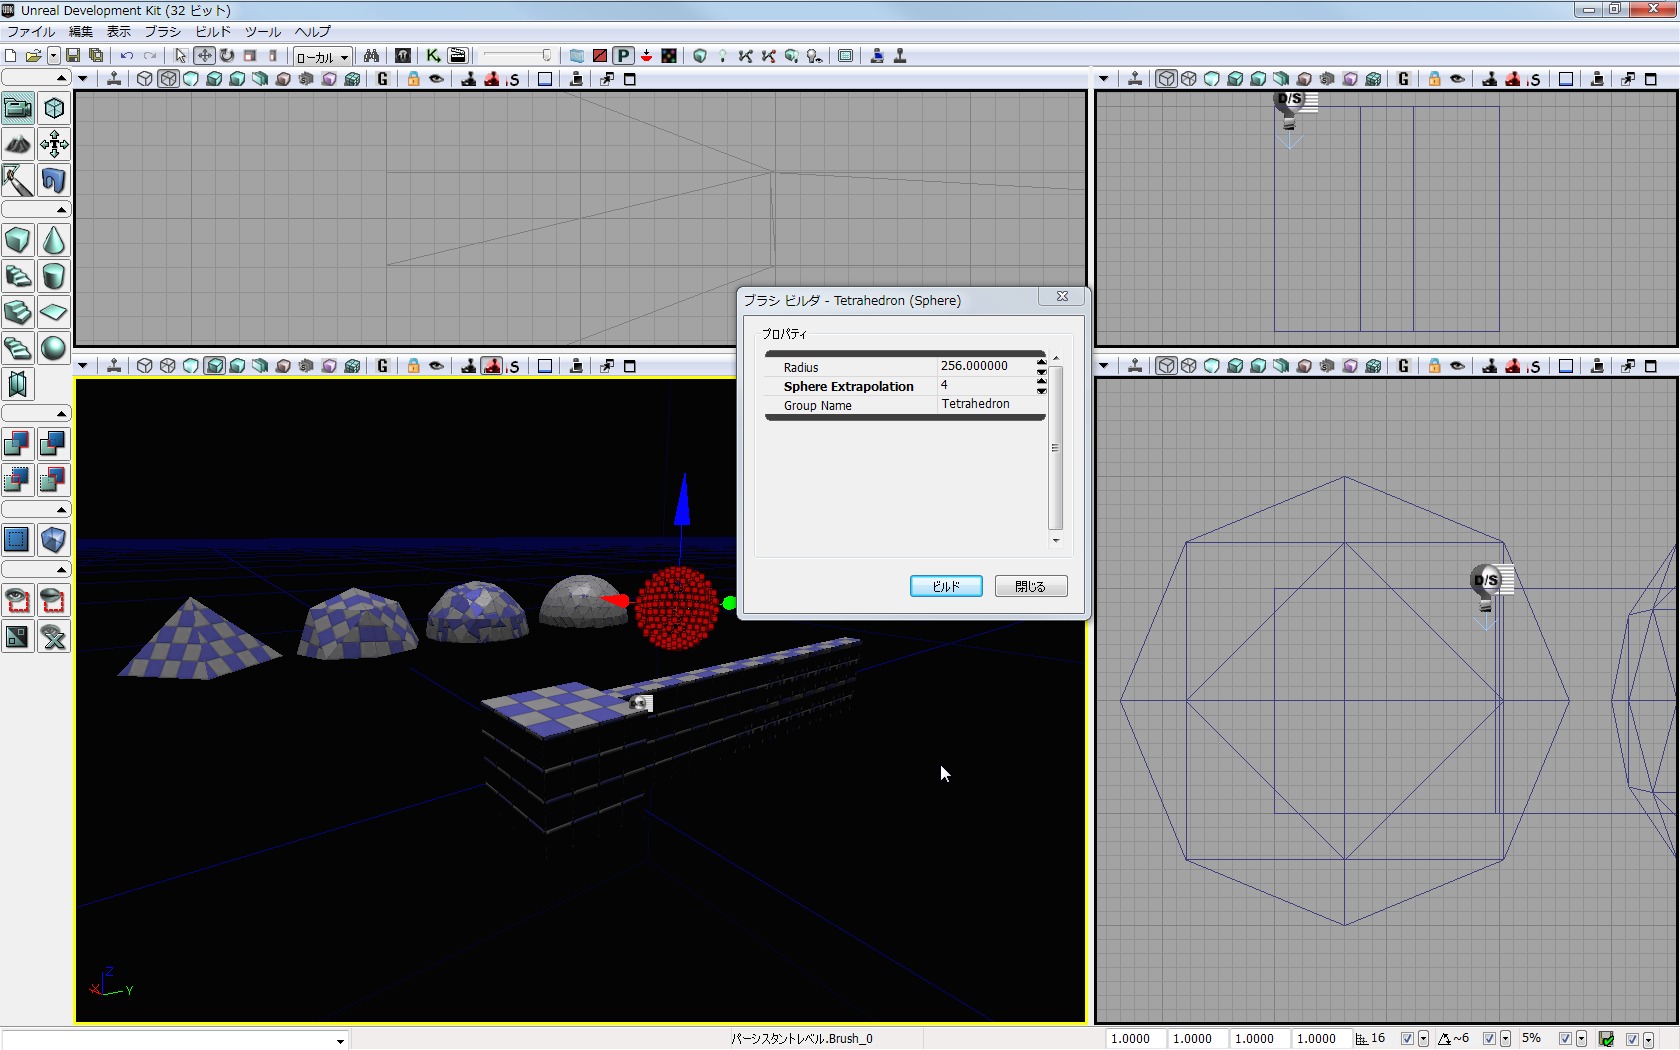Select the Cone brush builder tool
The image size is (1680, 1050).
click(x=54, y=241)
